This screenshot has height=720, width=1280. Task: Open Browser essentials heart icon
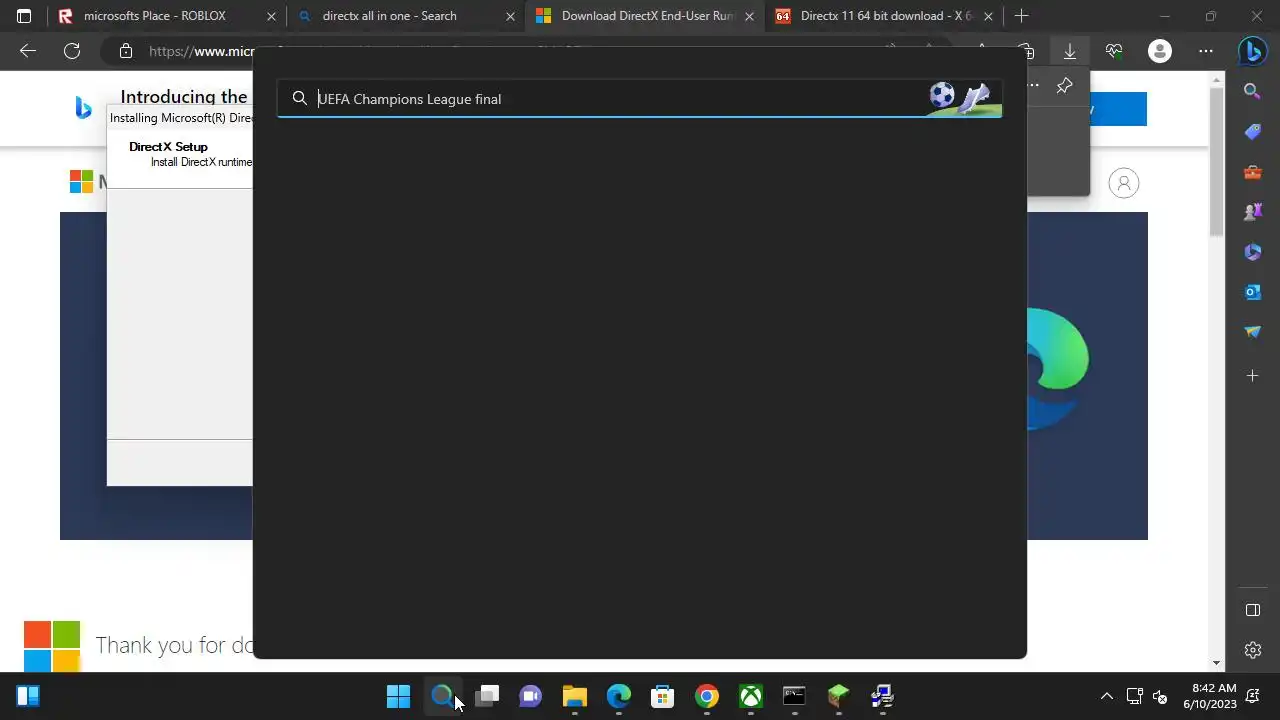coord(1114,51)
